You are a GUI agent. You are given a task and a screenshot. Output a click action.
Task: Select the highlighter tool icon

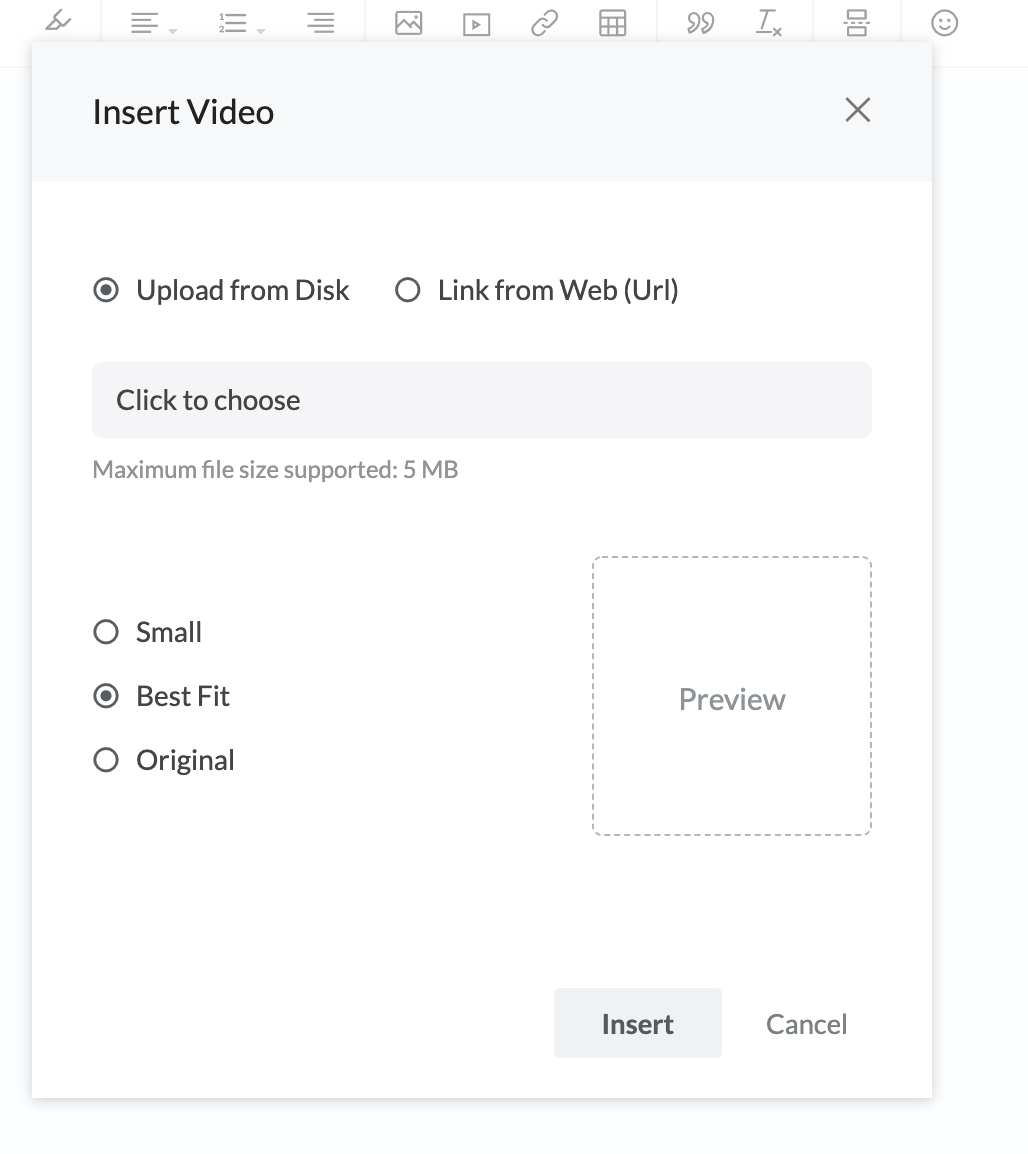pyautogui.click(x=58, y=21)
